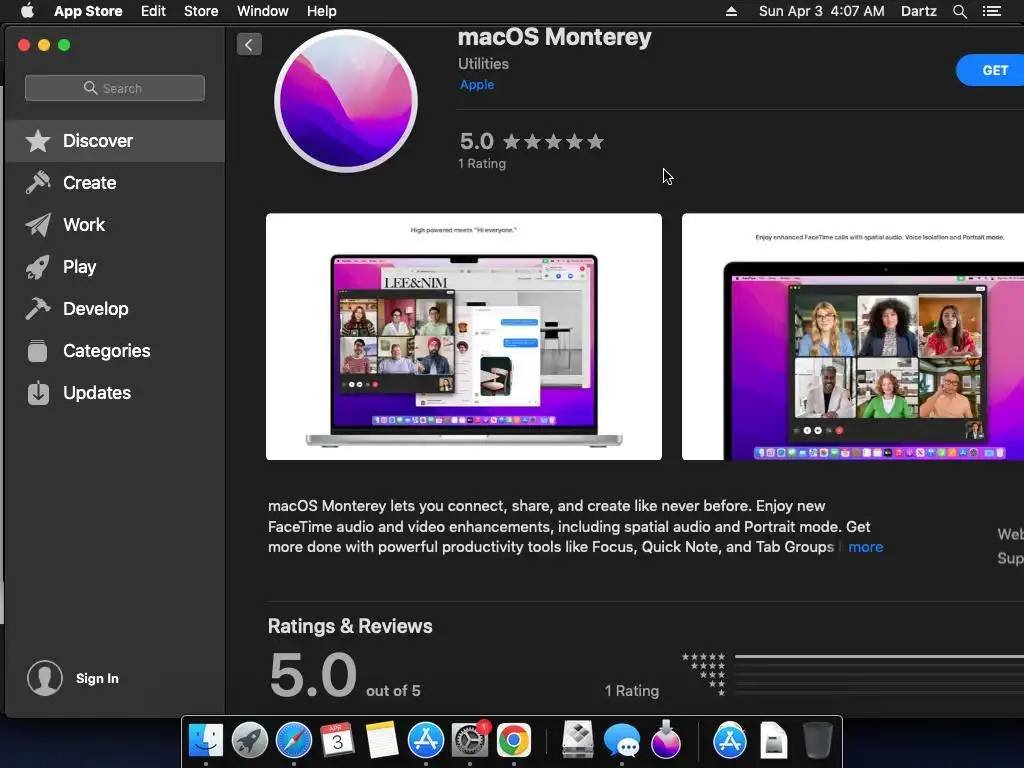Click the macOS Monterey app icon
This screenshot has height=768, width=1024.
346,101
